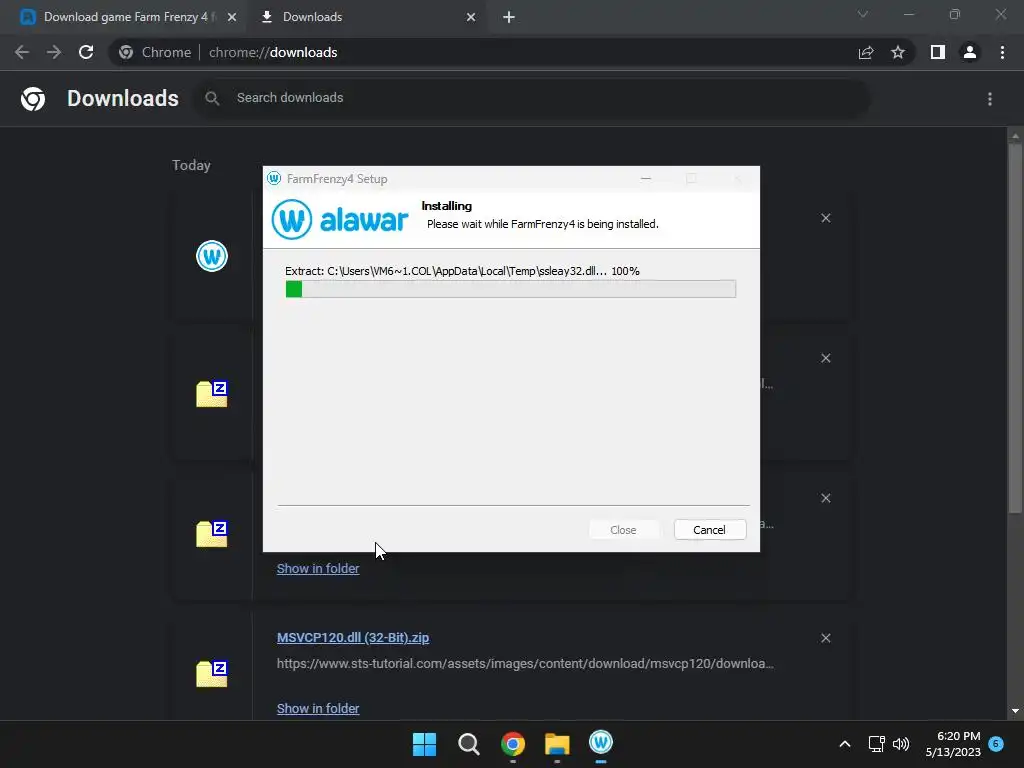This screenshot has height=768, width=1024.
Task: Open the notification center badge
Action: 996,744
